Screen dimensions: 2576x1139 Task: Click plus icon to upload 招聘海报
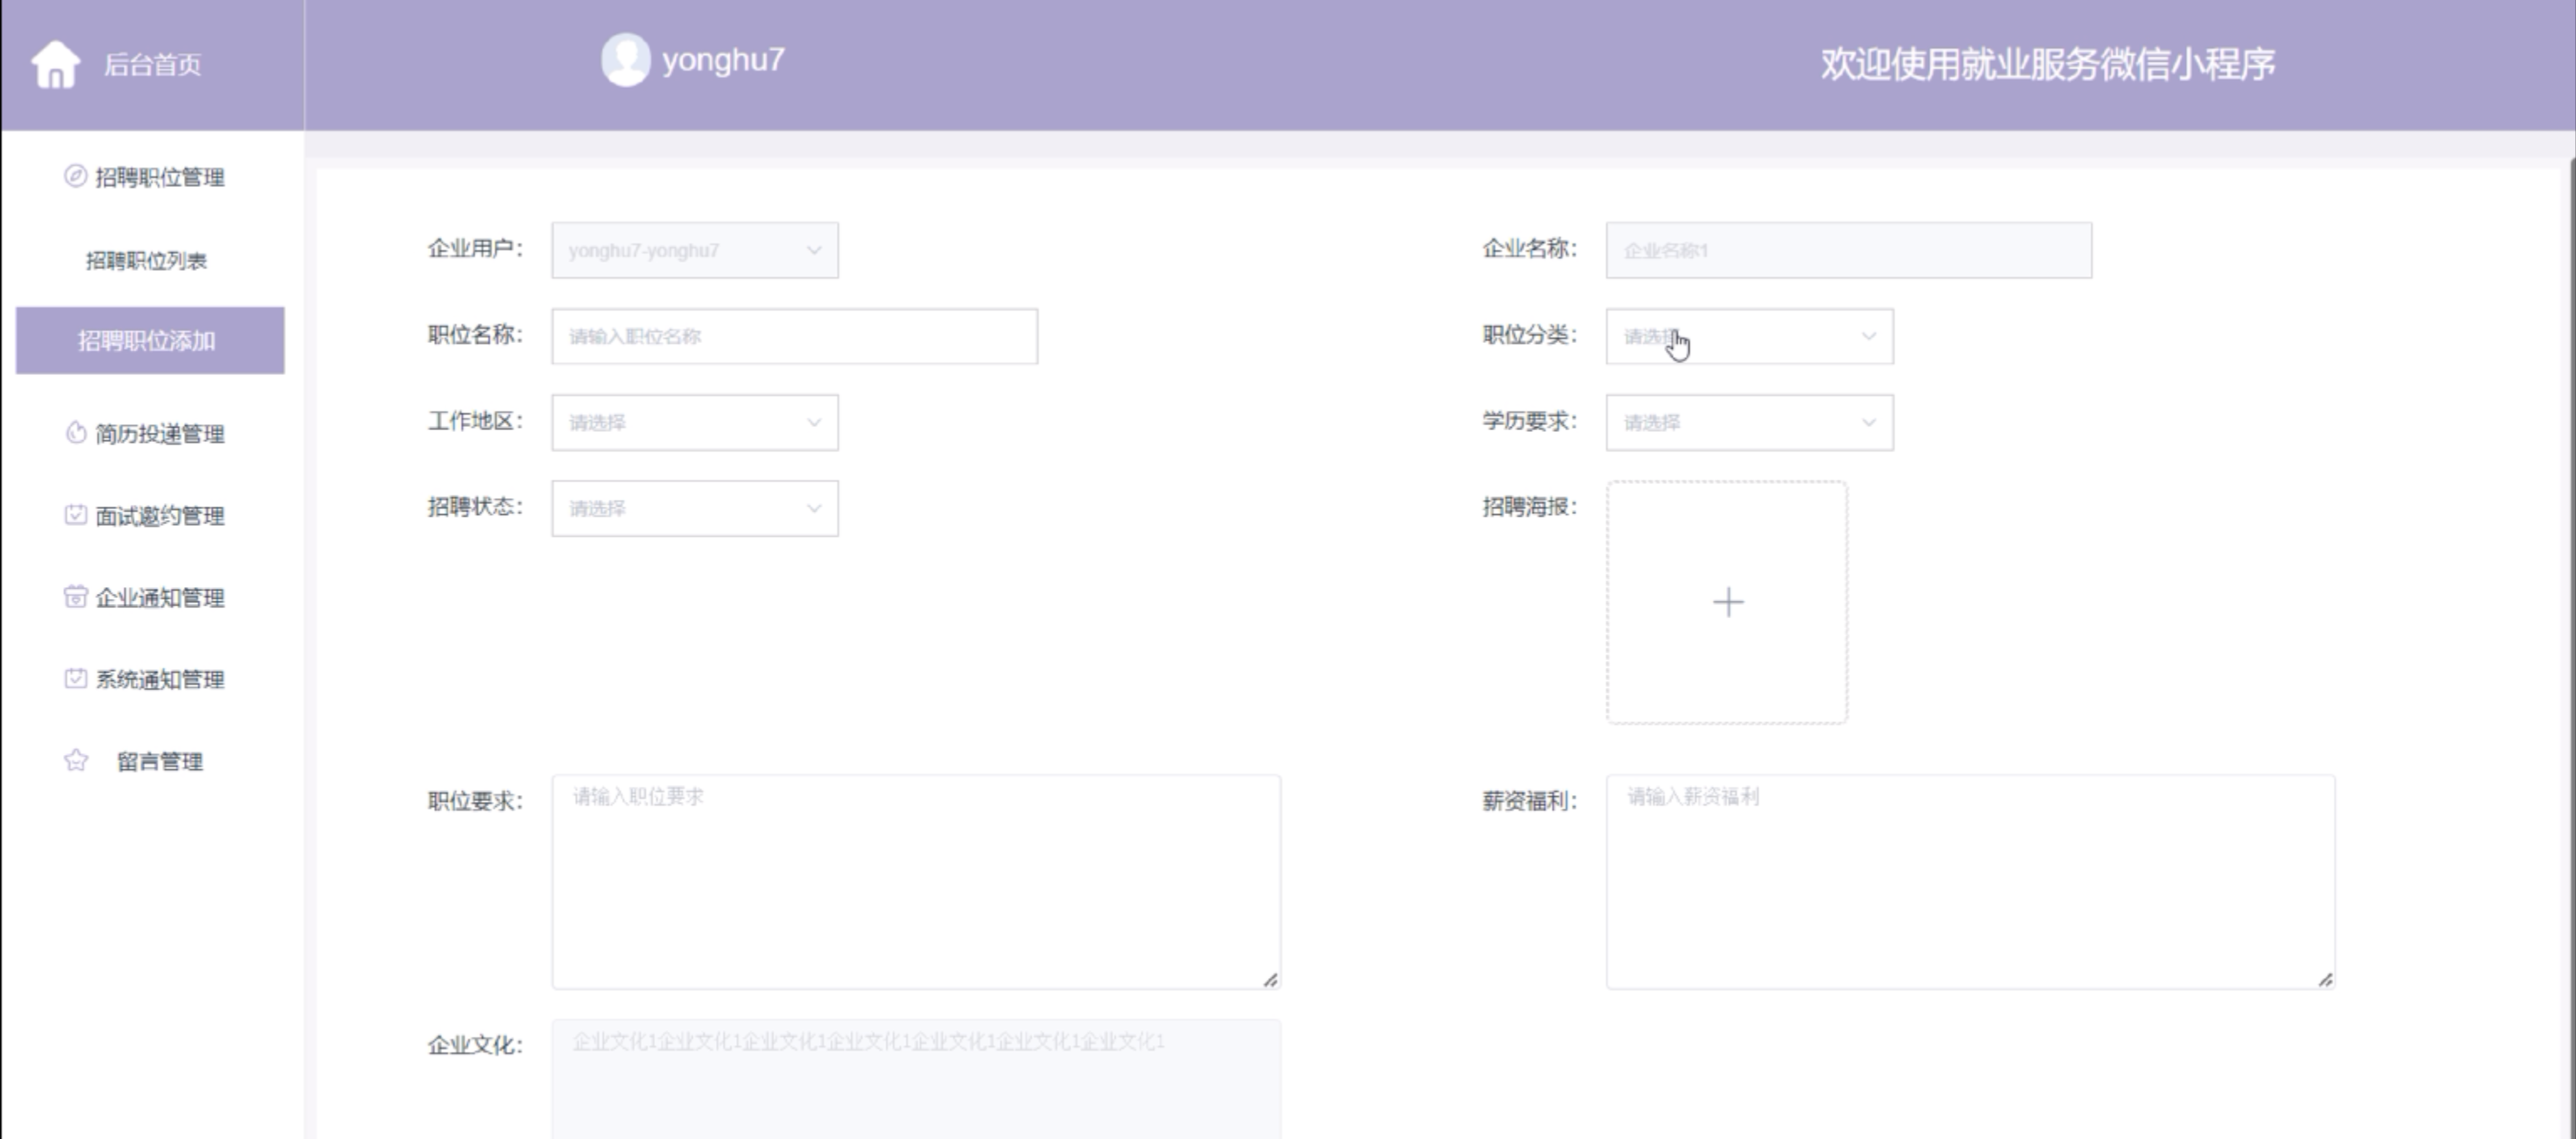pyautogui.click(x=1727, y=602)
